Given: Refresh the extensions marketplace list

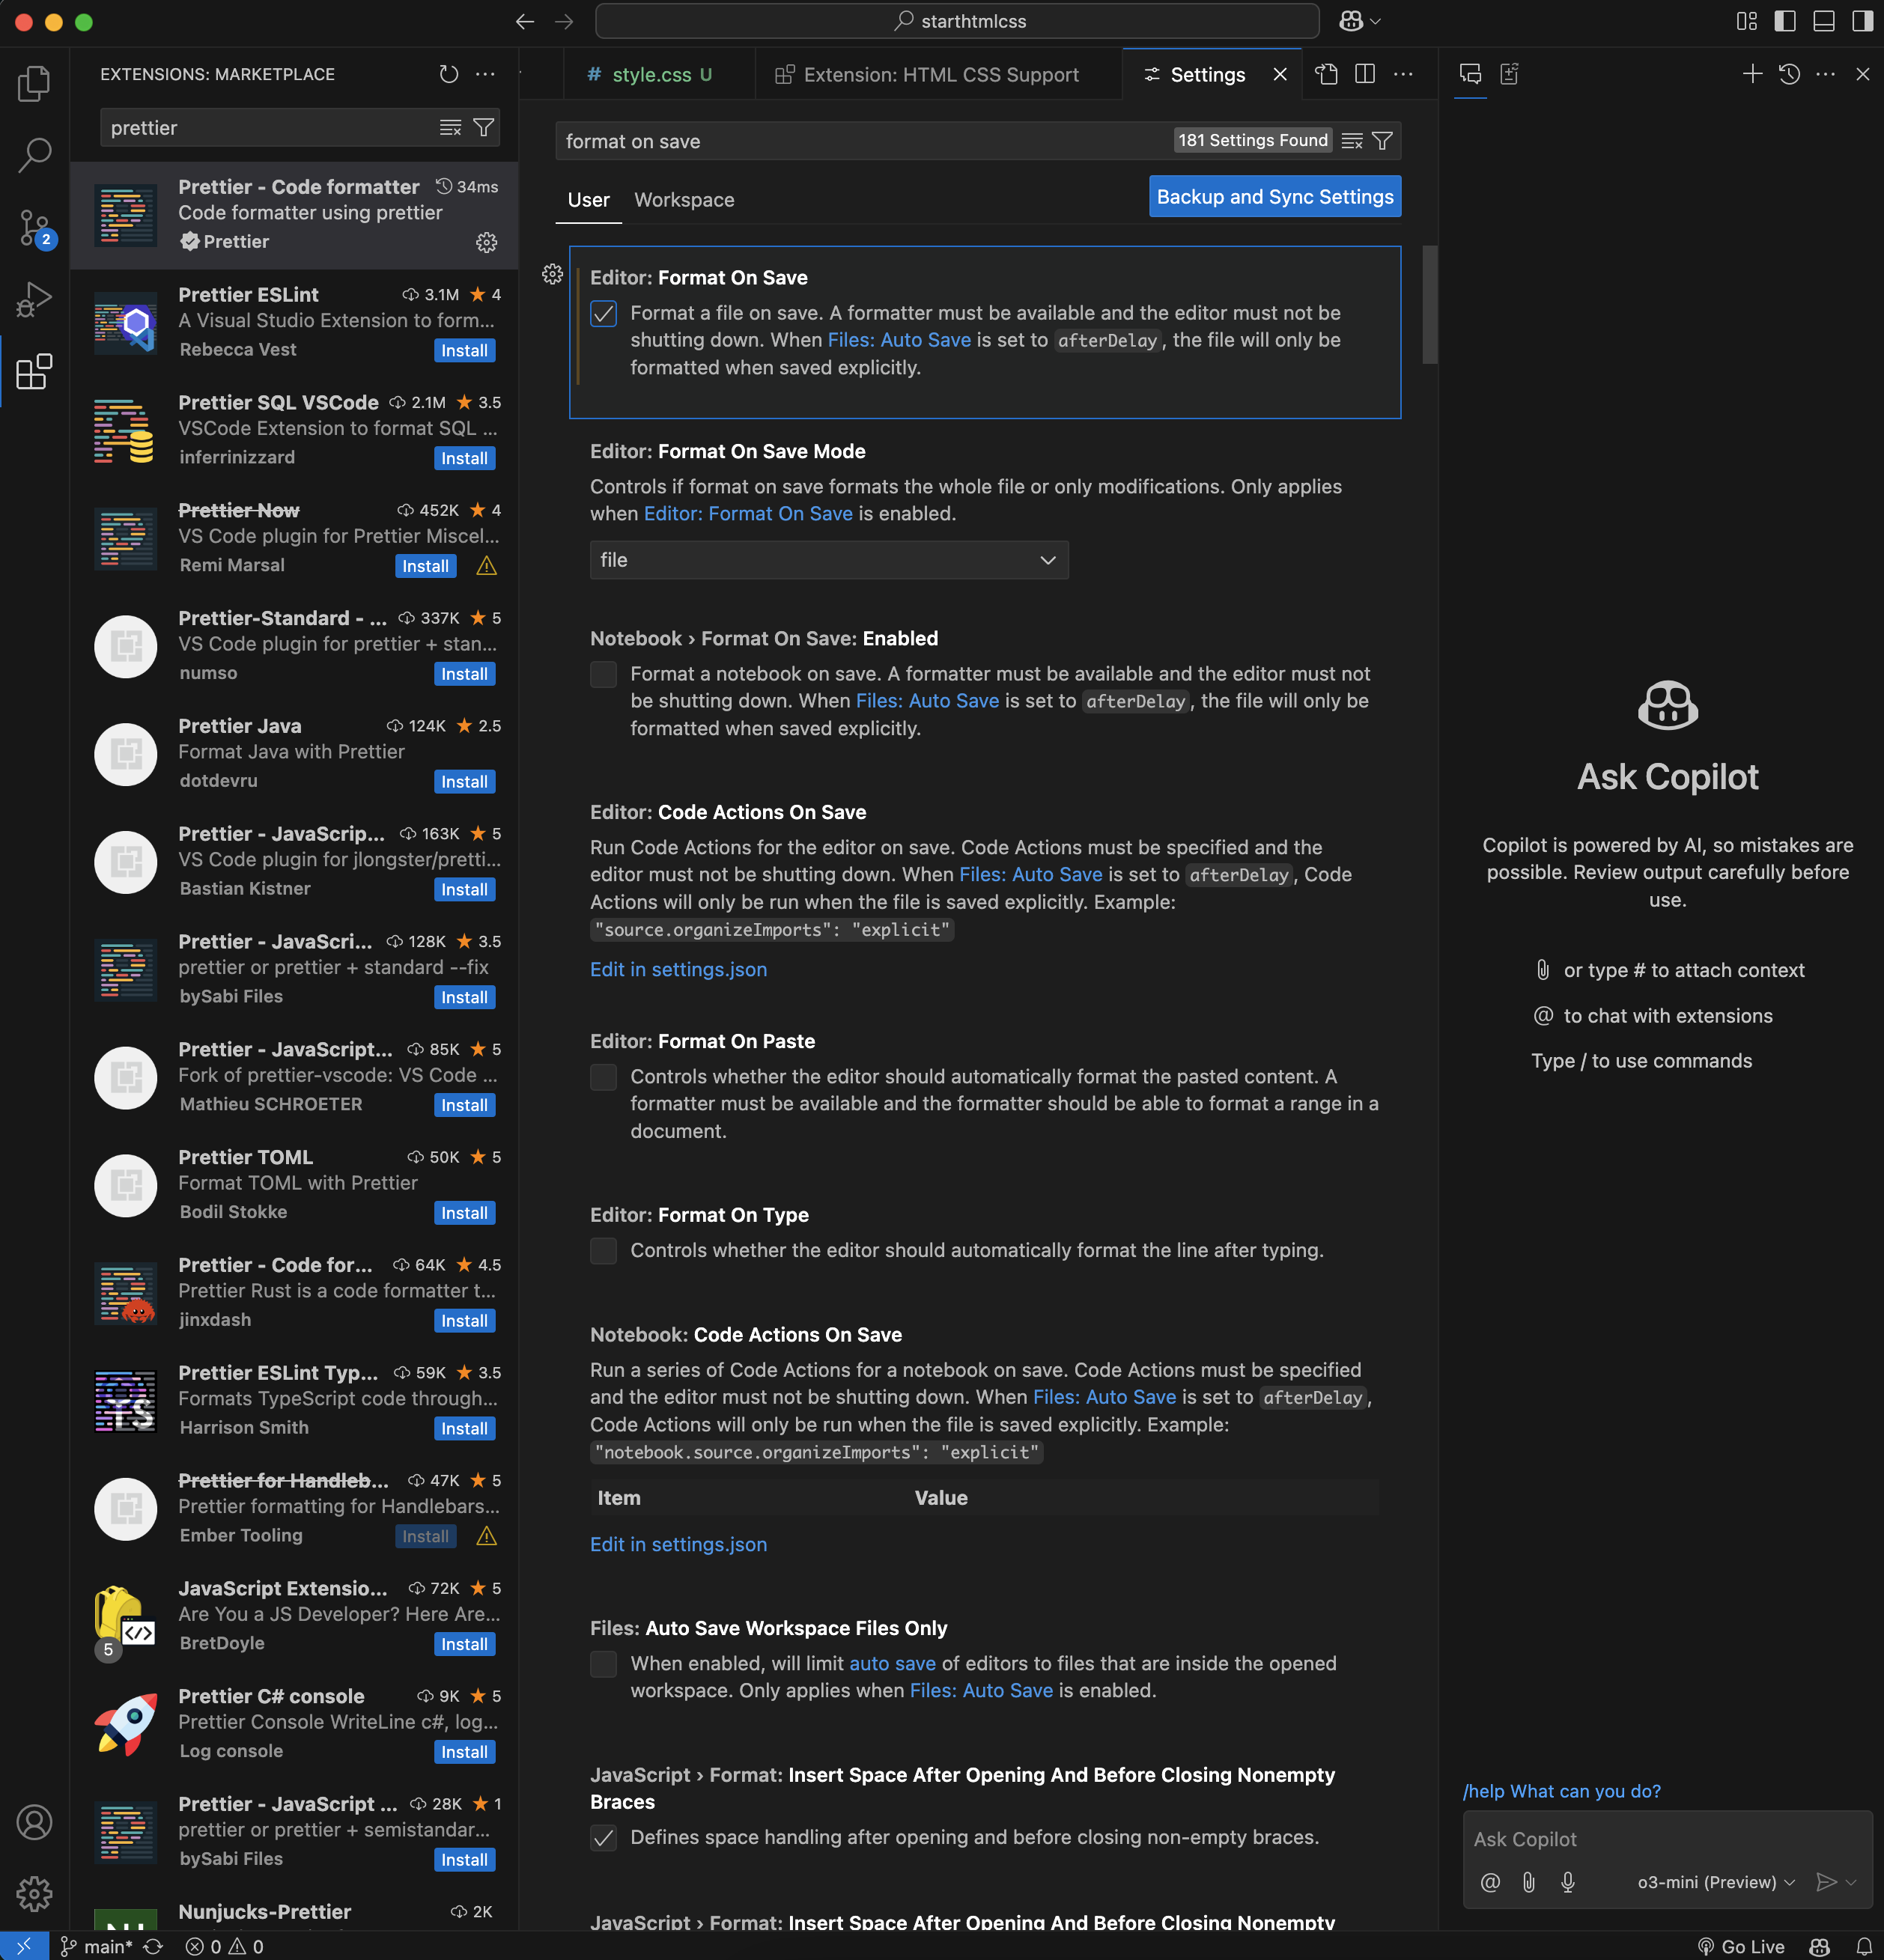Looking at the screenshot, I should pos(449,74).
